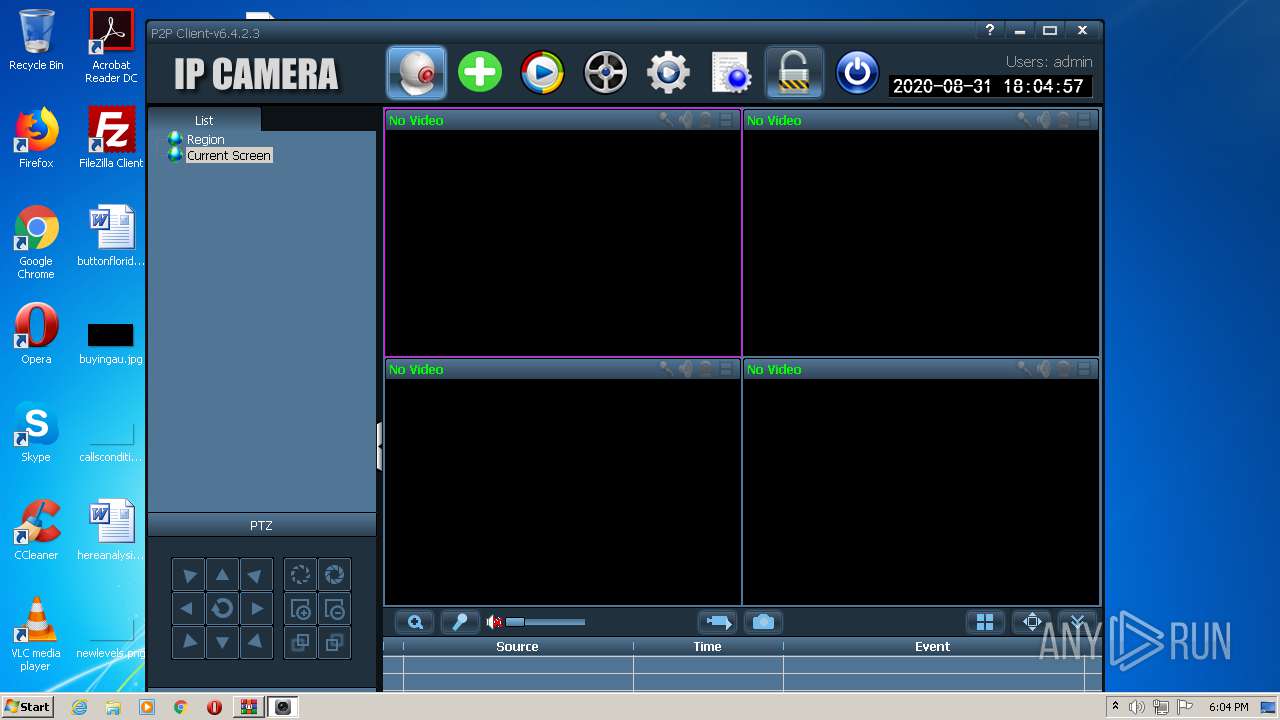This screenshot has height=720, width=1280.
Task: Select Current Screen in the device list
Action: tap(229, 155)
